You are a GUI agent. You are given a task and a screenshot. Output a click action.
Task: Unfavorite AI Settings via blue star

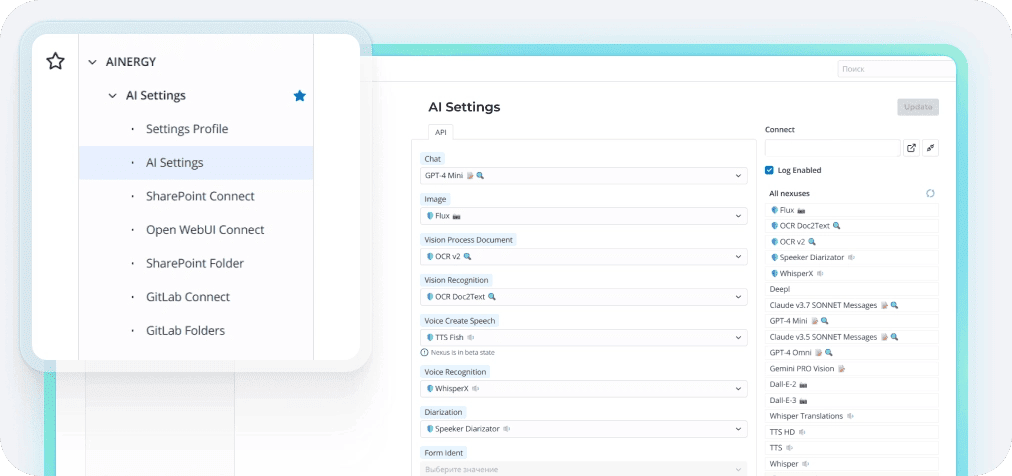[x=299, y=95]
